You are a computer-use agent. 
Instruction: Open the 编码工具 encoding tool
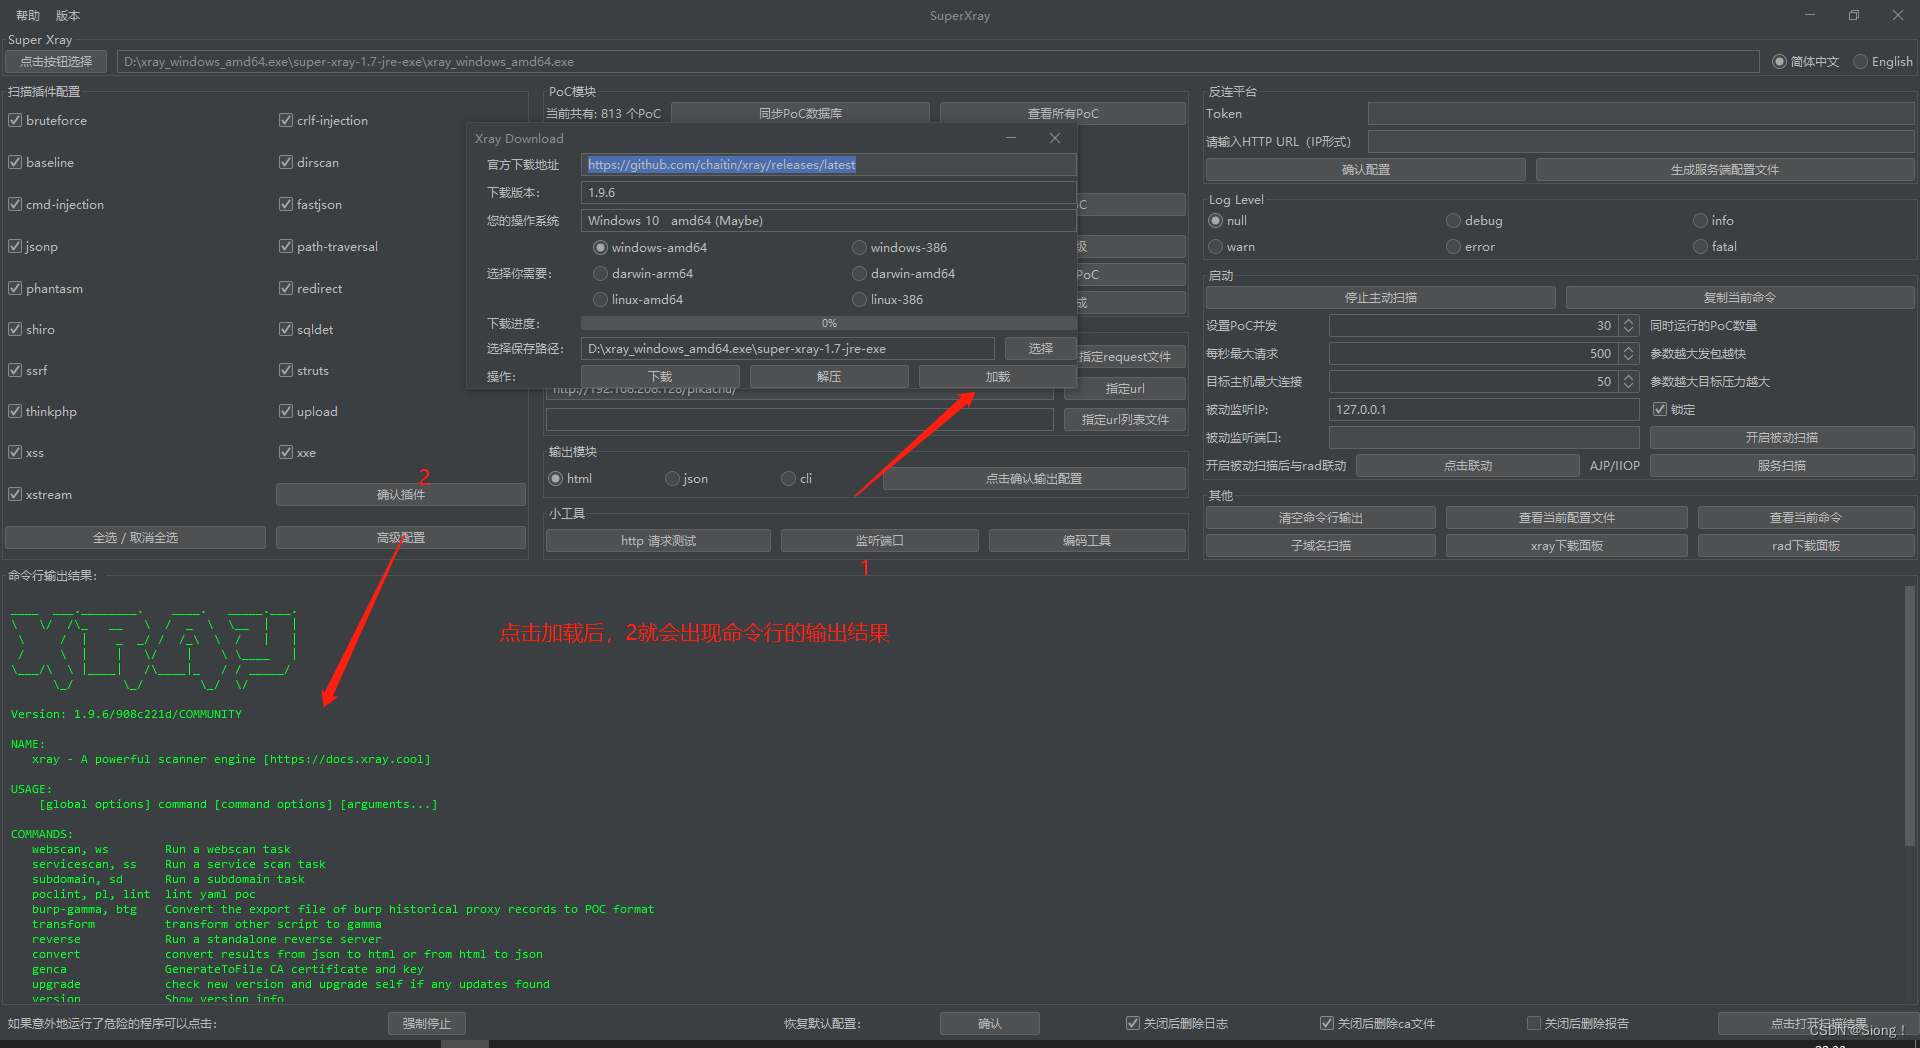(x=1087, y=540)
